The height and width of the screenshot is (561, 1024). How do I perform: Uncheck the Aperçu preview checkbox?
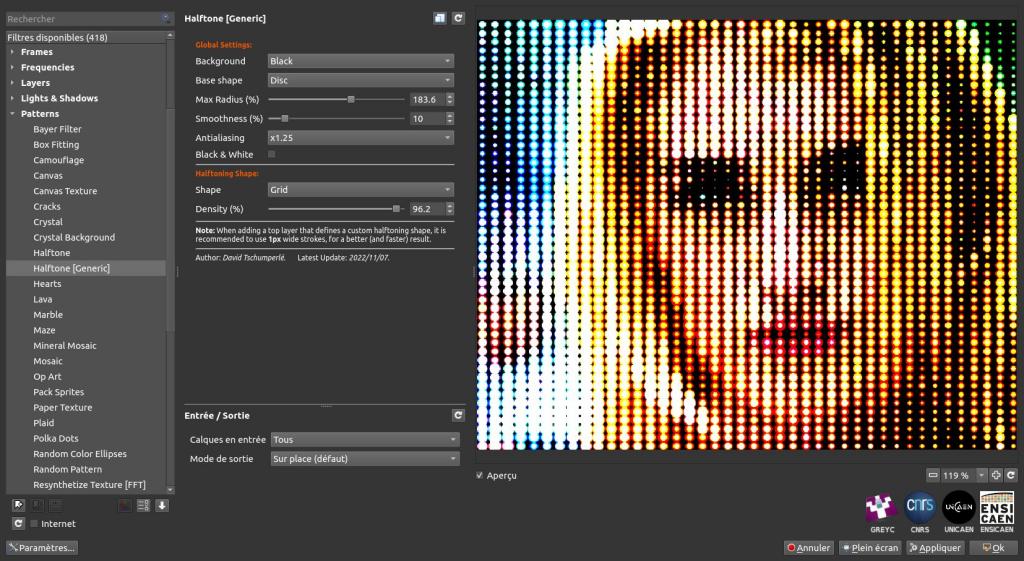click(480, 475)
